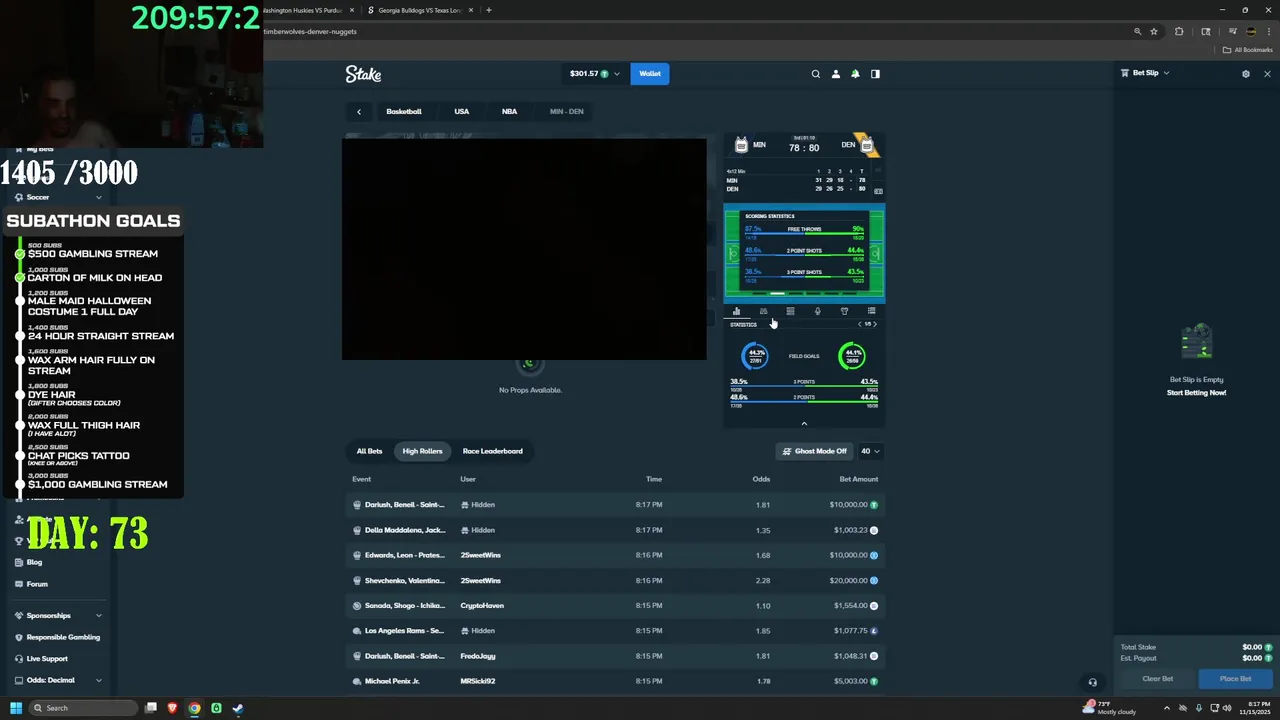Click the Wallet button
The image size is (1280, 720).
(650, 74)
